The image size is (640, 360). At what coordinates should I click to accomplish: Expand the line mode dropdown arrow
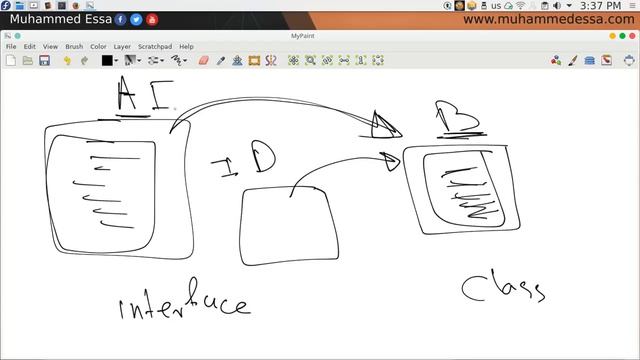click(186, 61)
